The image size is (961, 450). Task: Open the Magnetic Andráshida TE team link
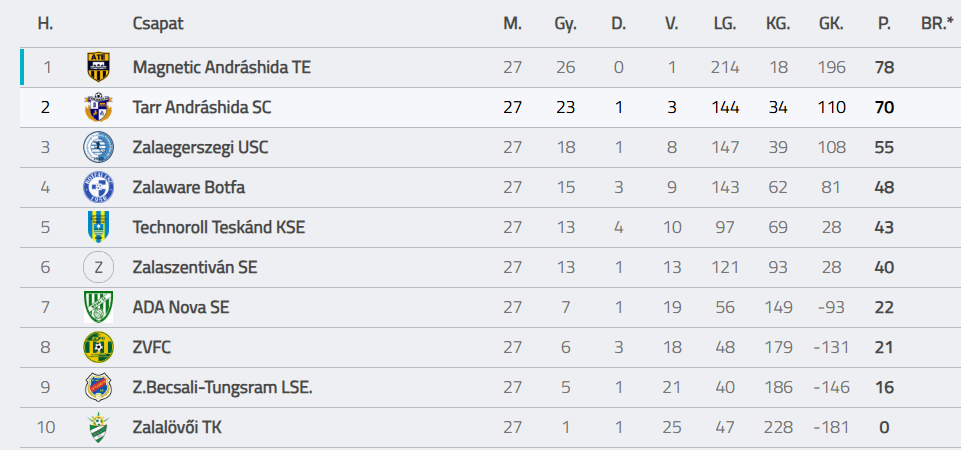point(222,67)
